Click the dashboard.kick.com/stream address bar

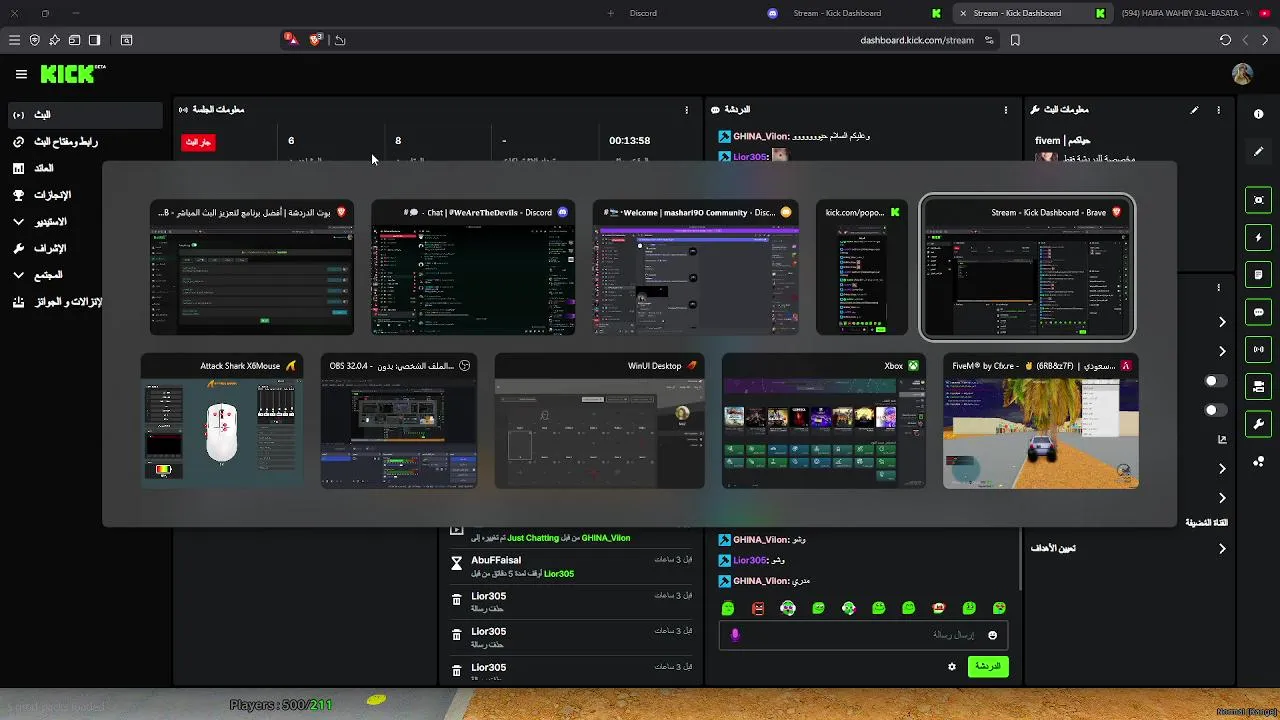917,40
